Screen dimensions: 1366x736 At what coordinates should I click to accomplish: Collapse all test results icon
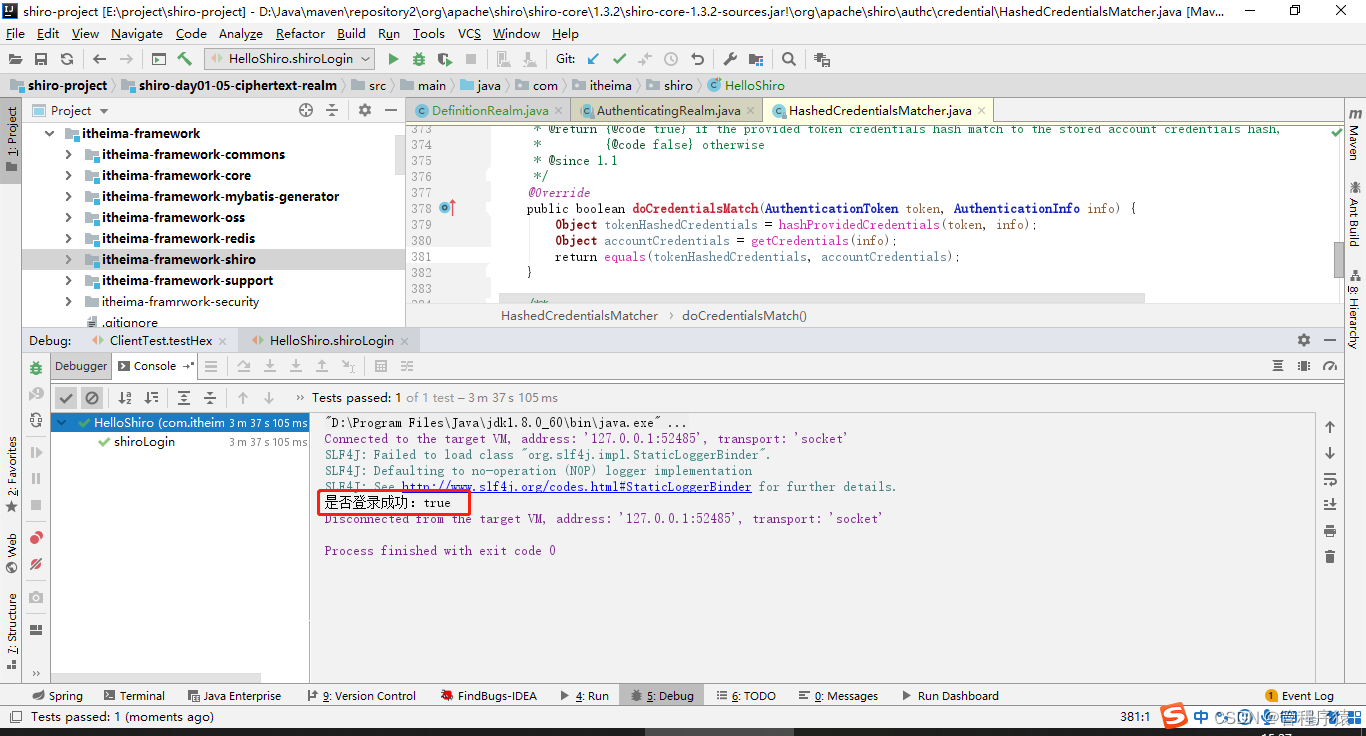[210, 398]
